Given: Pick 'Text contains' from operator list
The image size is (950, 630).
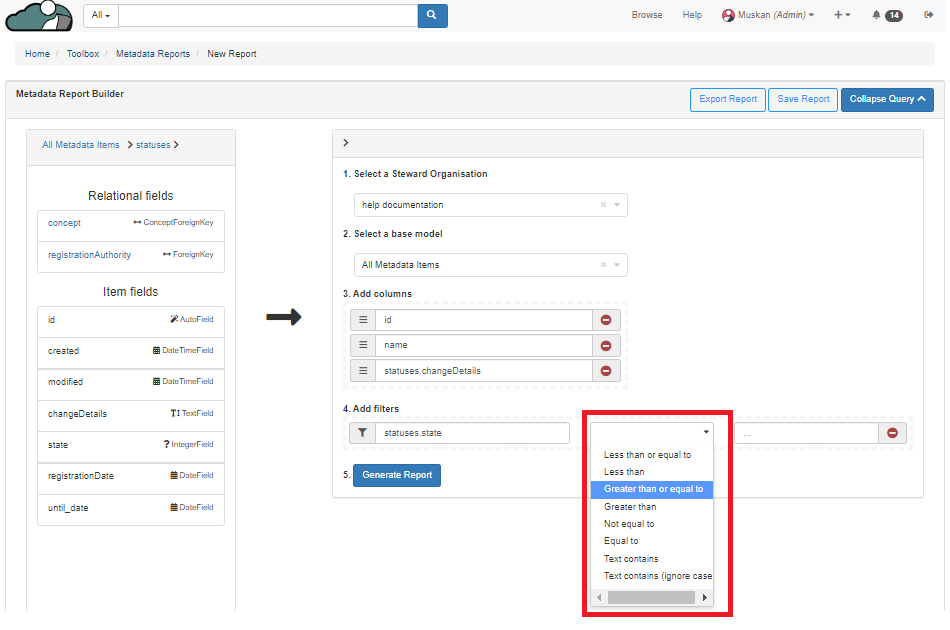Looking at the screenshot, I should [631, 558].
